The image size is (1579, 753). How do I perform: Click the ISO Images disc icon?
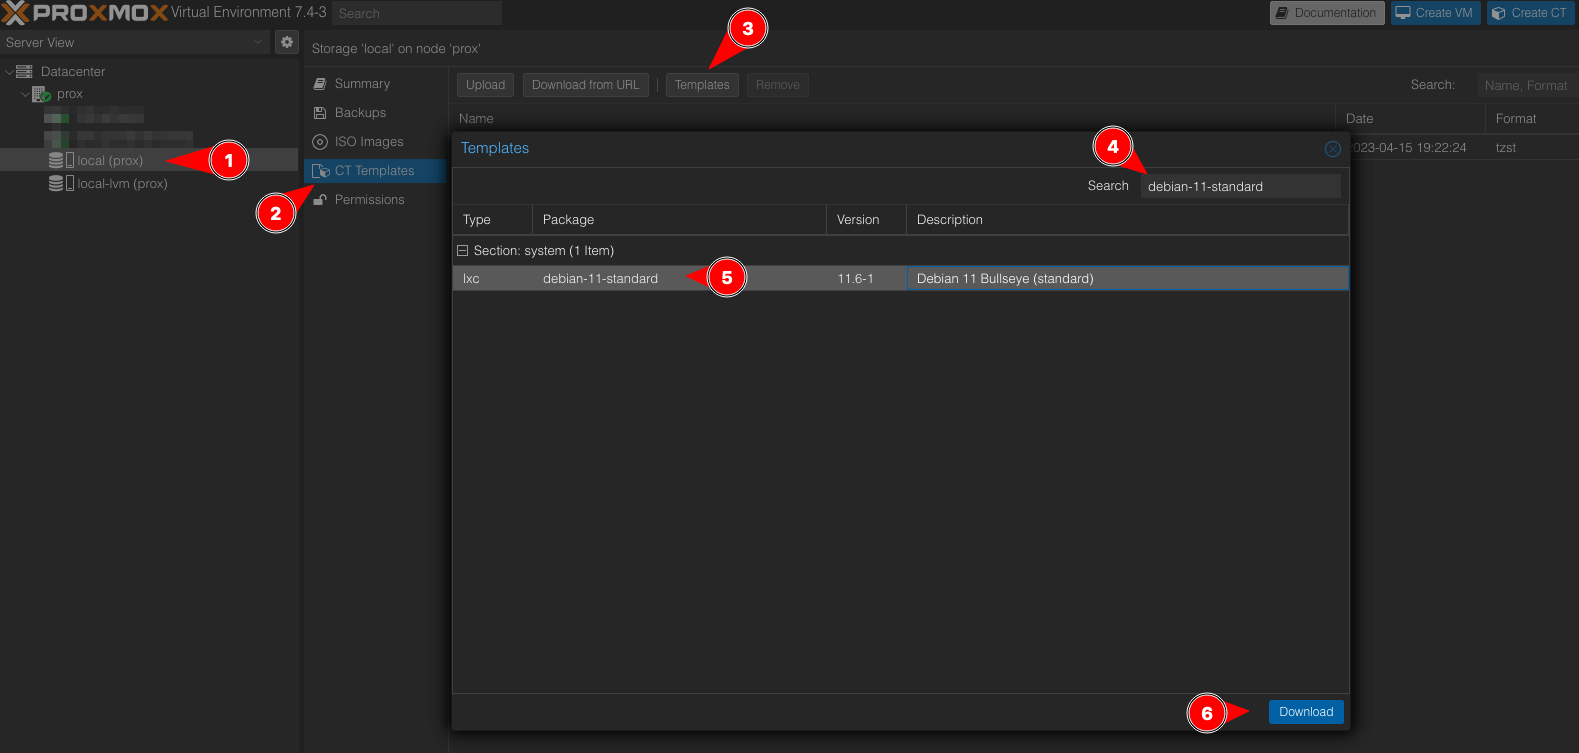tap(320, 142)
